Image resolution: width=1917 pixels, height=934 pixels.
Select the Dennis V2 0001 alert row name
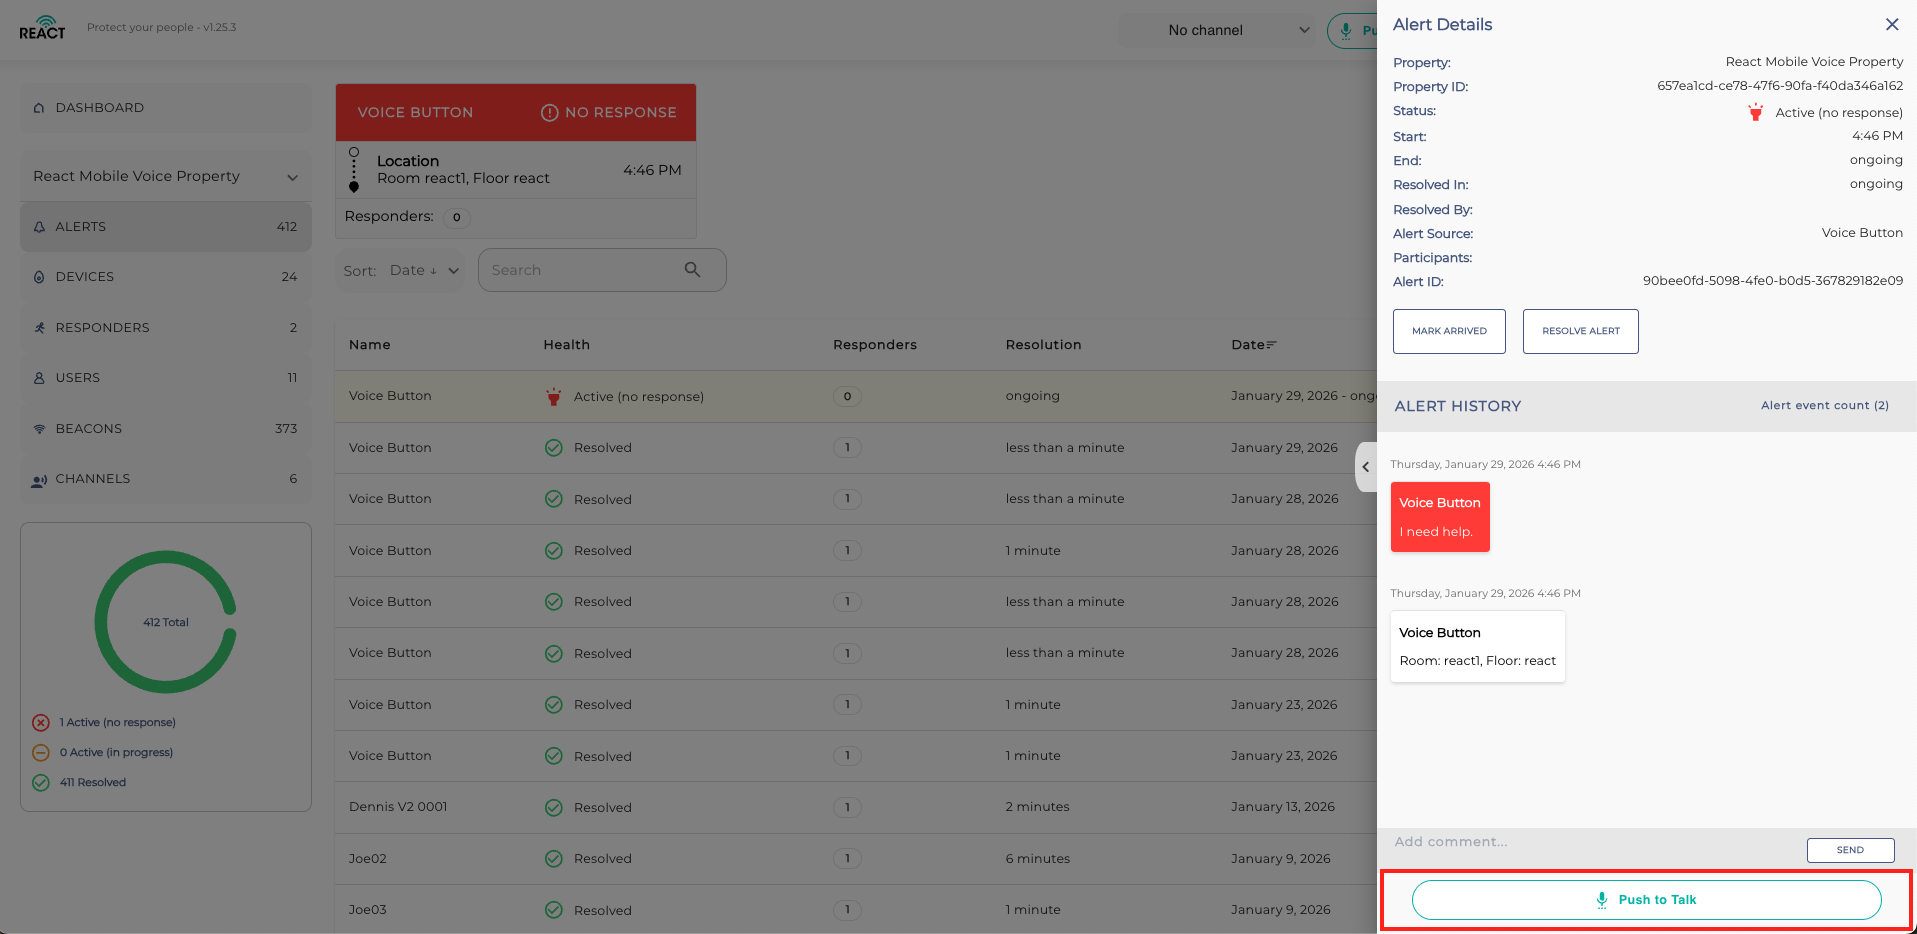pos(398,807)
